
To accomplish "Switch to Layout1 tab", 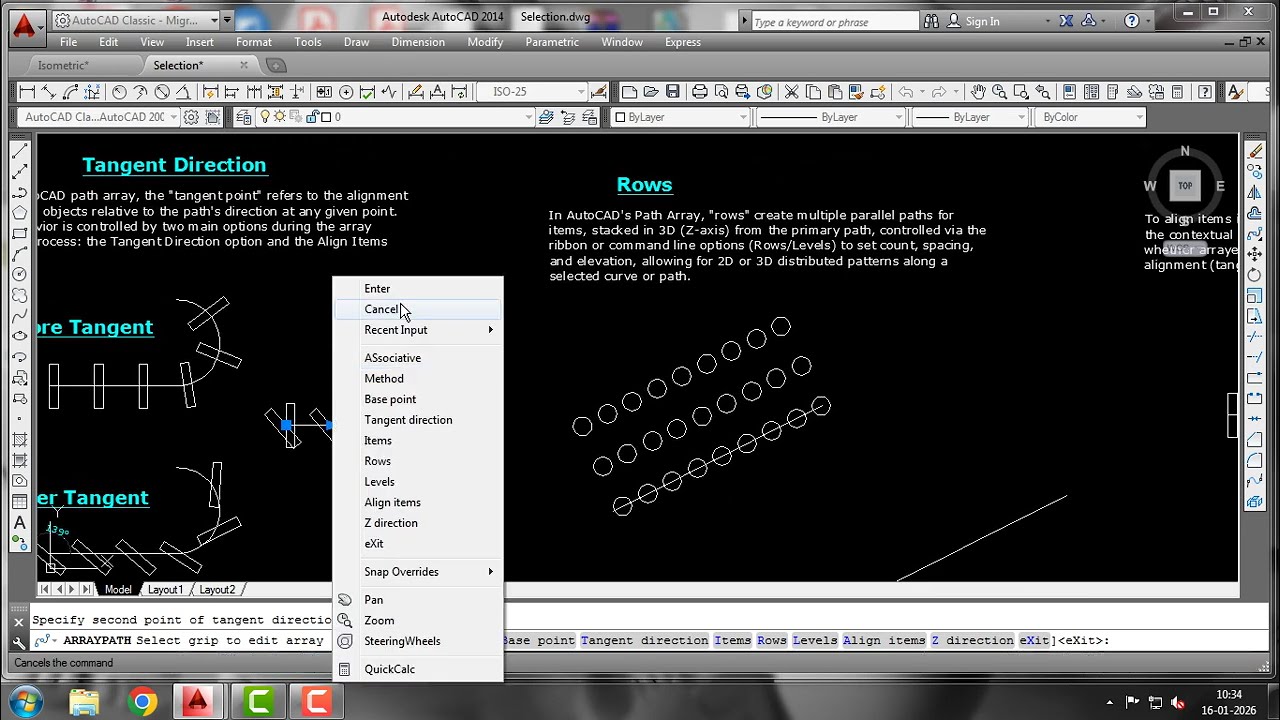I will click(166, 590).
